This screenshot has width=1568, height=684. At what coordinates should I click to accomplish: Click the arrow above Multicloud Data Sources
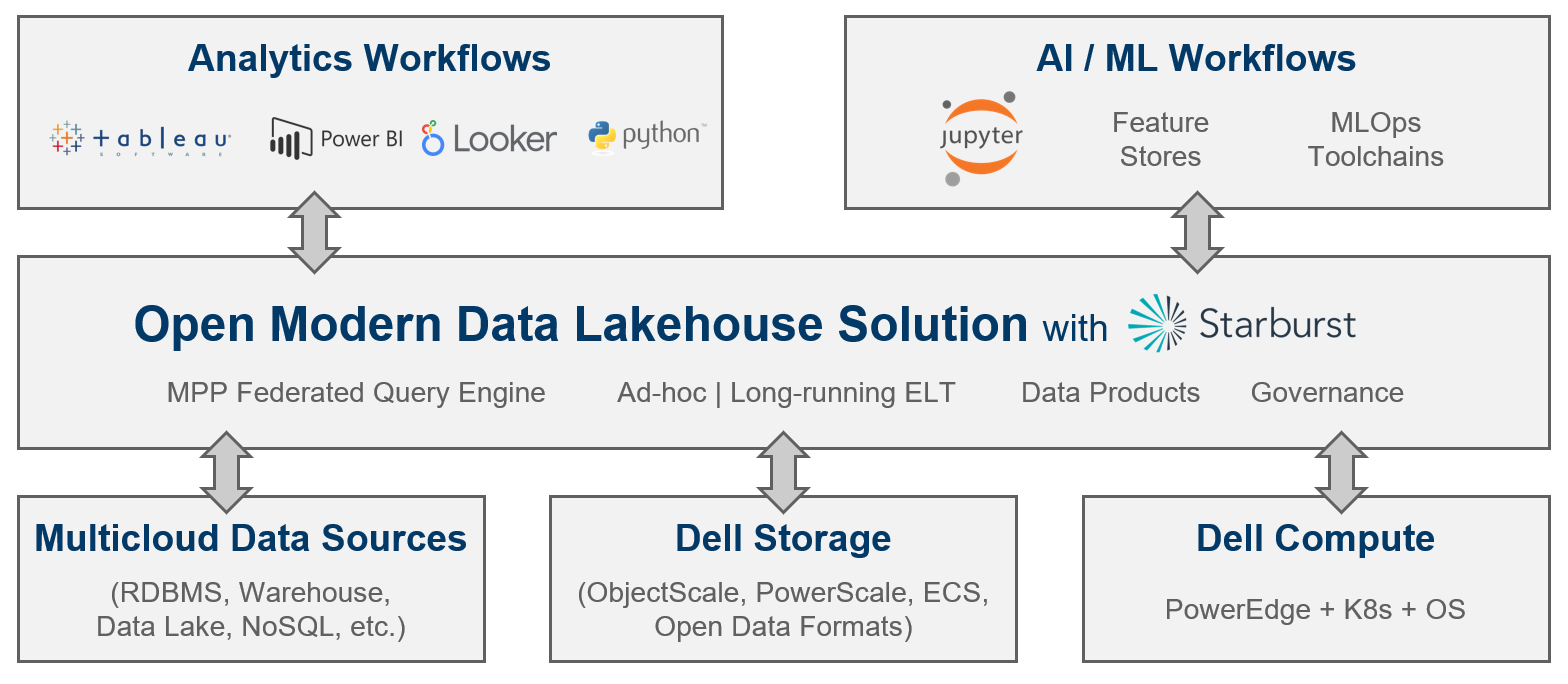click(226, 472)
